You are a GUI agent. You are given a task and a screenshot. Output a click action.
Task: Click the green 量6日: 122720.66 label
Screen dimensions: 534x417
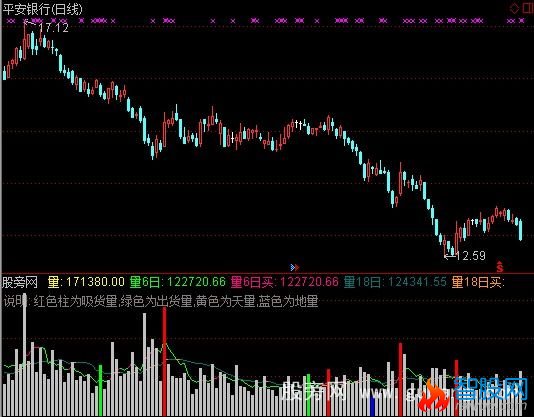pyautogui.click(x=177, y=282)
